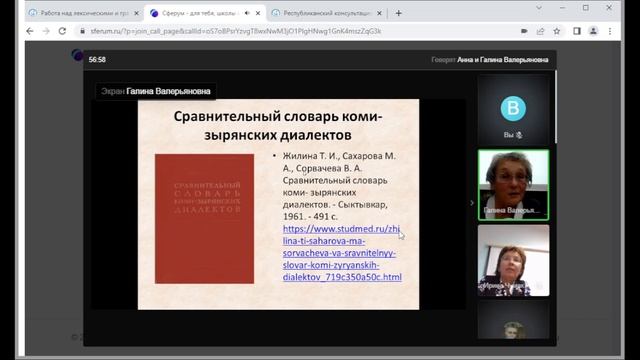Toggle the browser side panel
Viewport: 640px width, 360px height.
click(x=577, y=31)
